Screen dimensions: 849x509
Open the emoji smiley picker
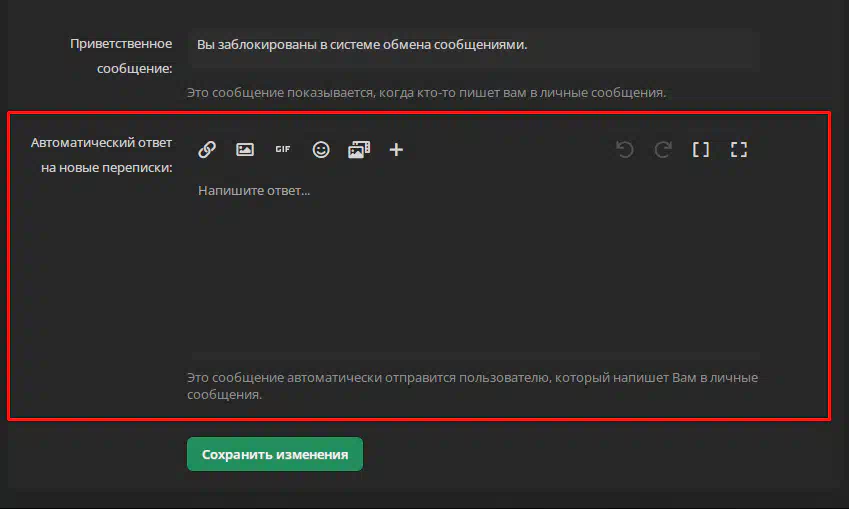click(x=321, y=150)
